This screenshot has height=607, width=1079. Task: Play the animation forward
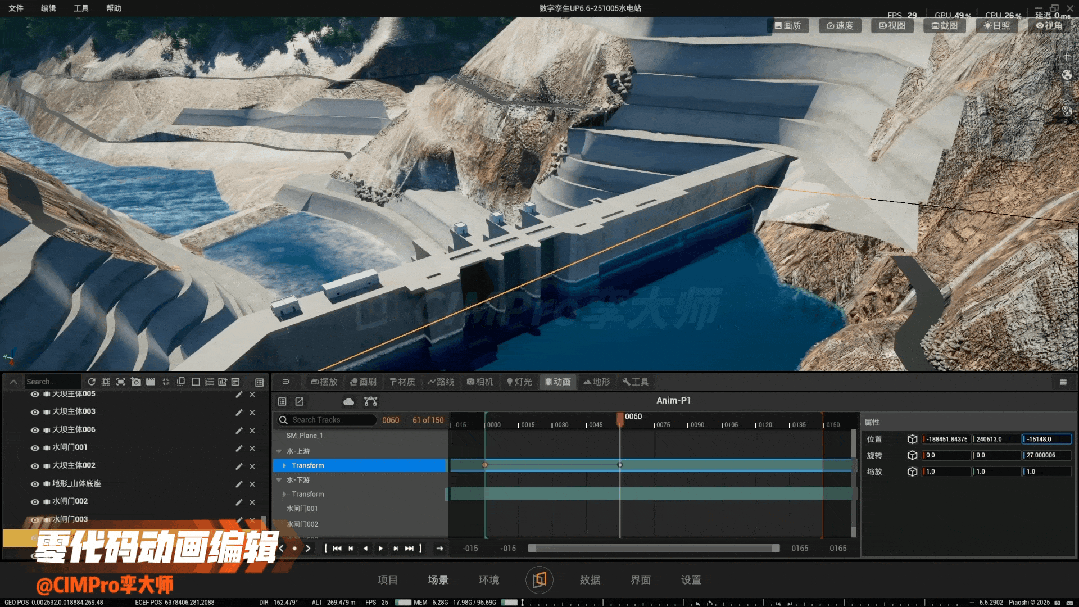coord(381,549)
